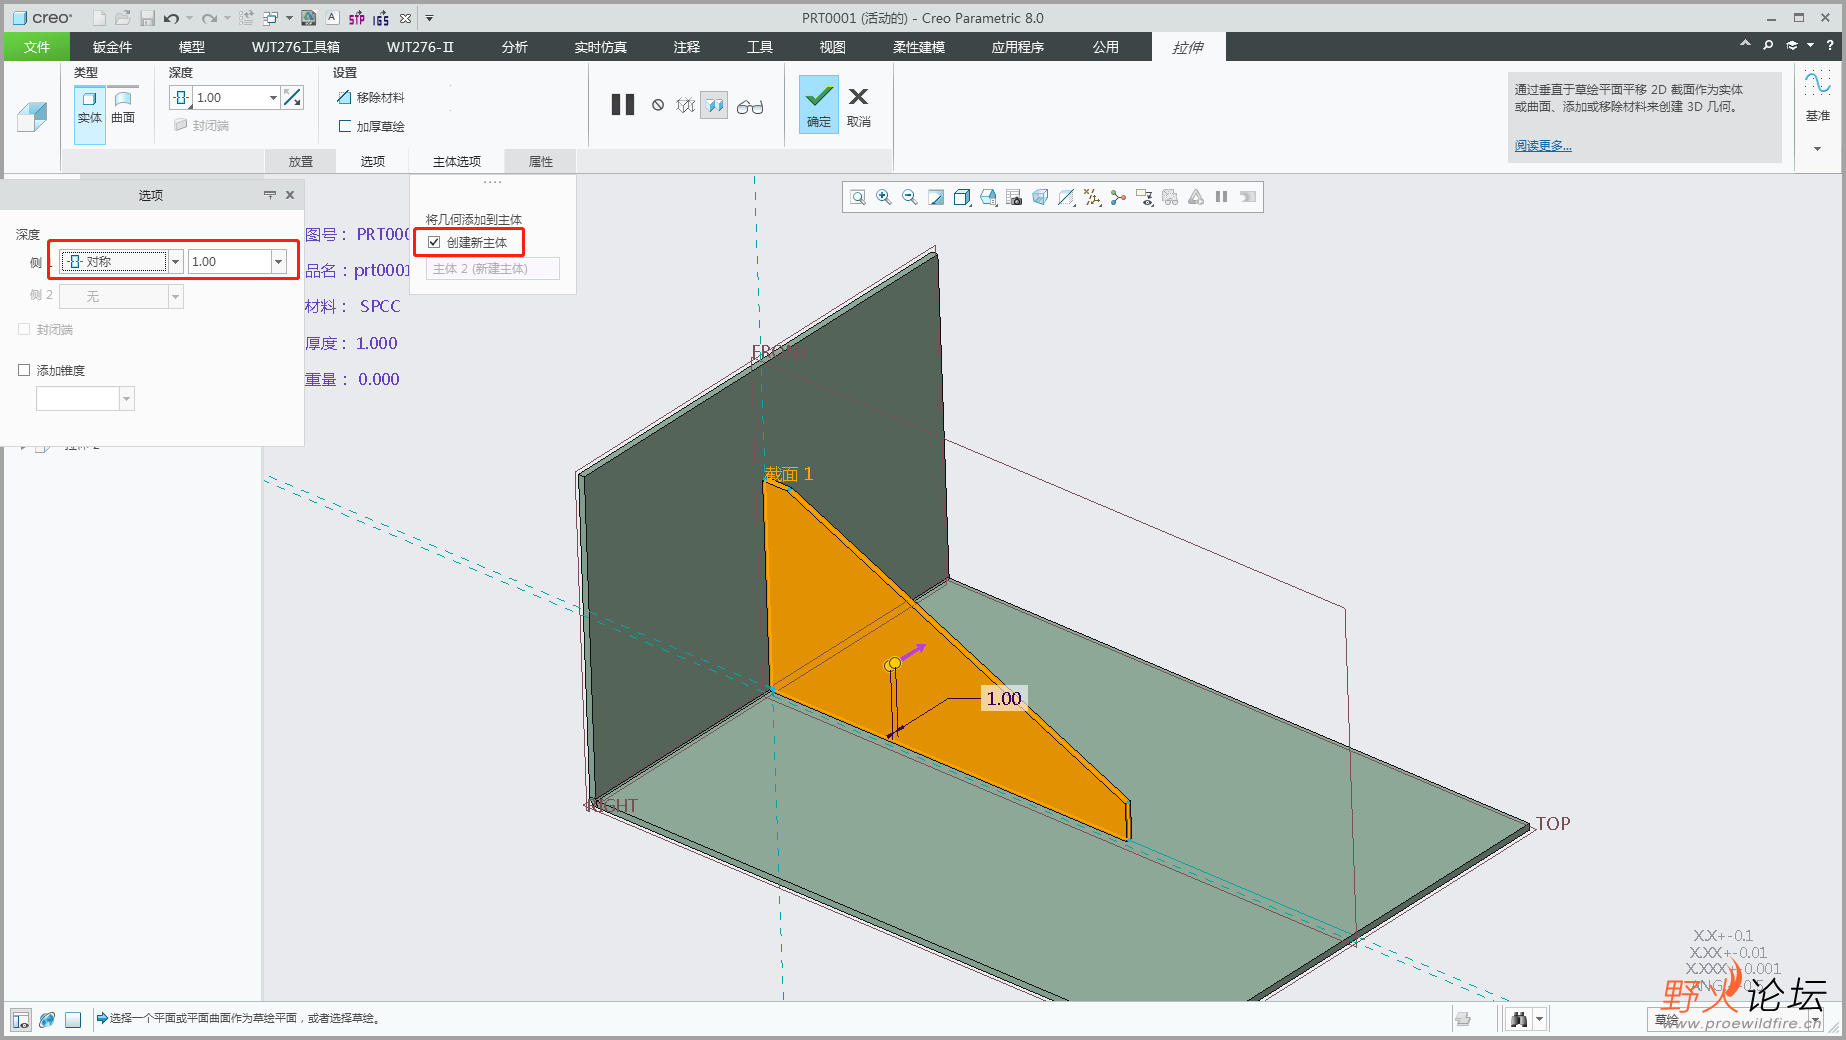This screenshot has height=1040, width=1846.
Task: Switch to View (视图) ribbon tab
Action: pyautogui.click(x=833, y=47)
